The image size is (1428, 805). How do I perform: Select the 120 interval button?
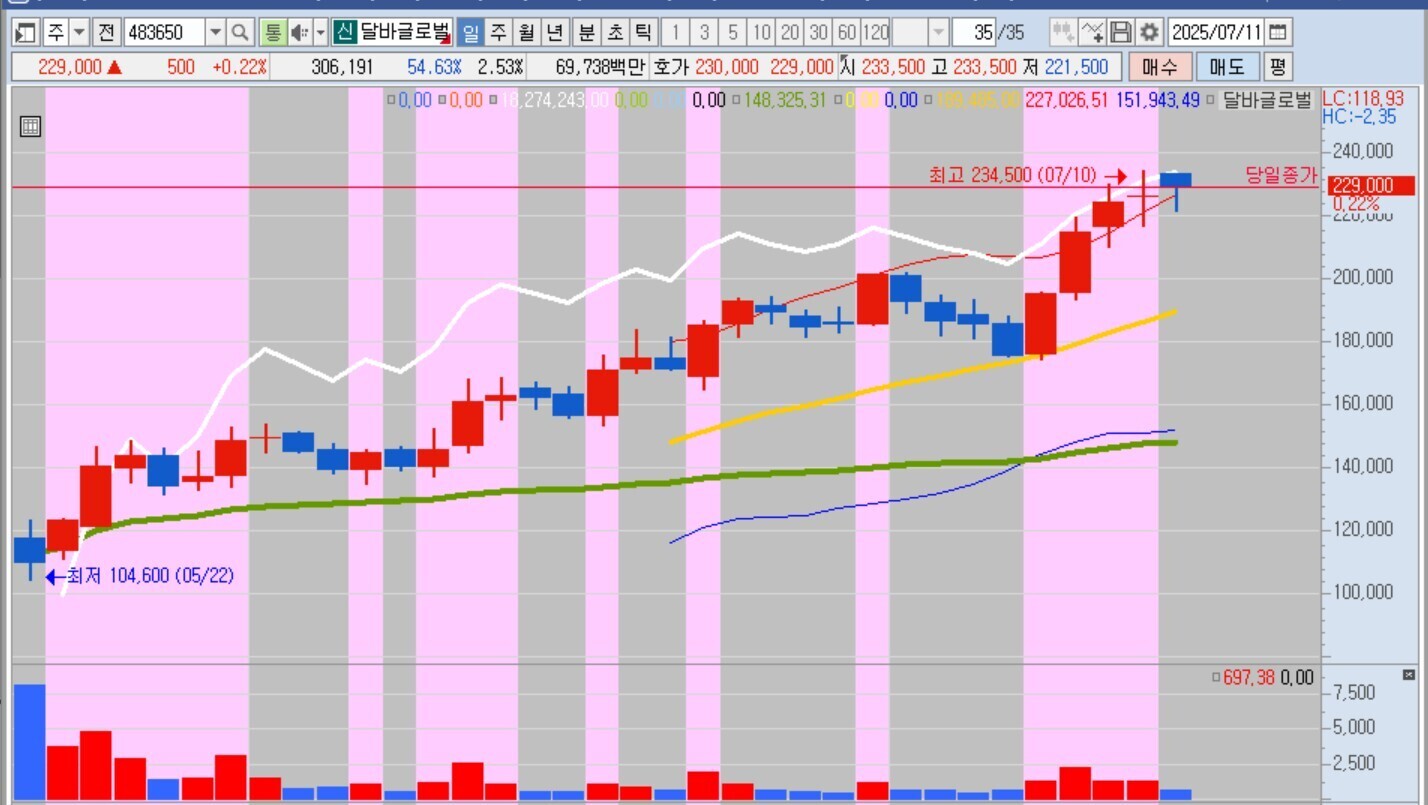coord(876,32)
